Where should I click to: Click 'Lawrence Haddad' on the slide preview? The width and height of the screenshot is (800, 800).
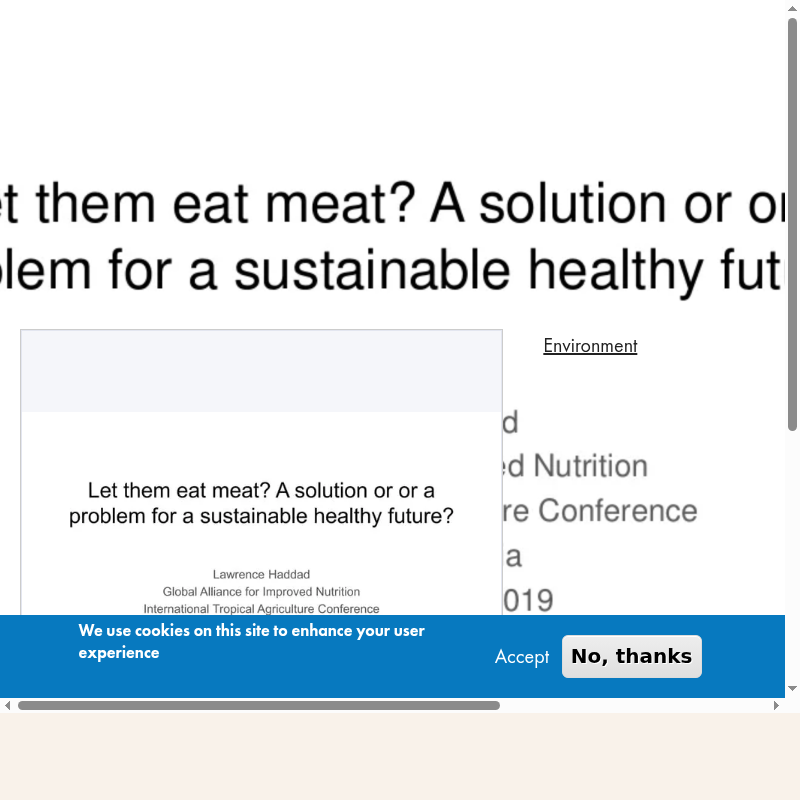click(261, 574)
